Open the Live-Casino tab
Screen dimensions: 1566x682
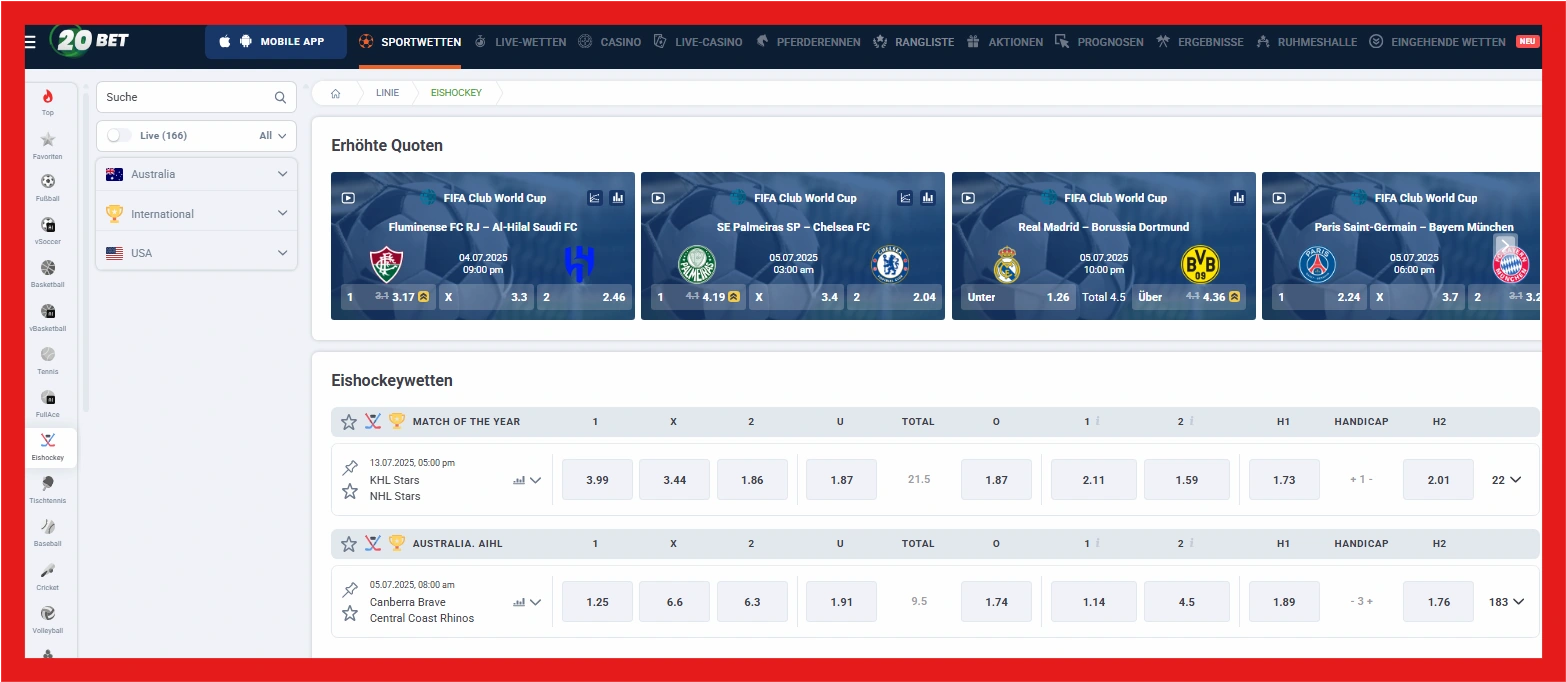tap(698, 42)
